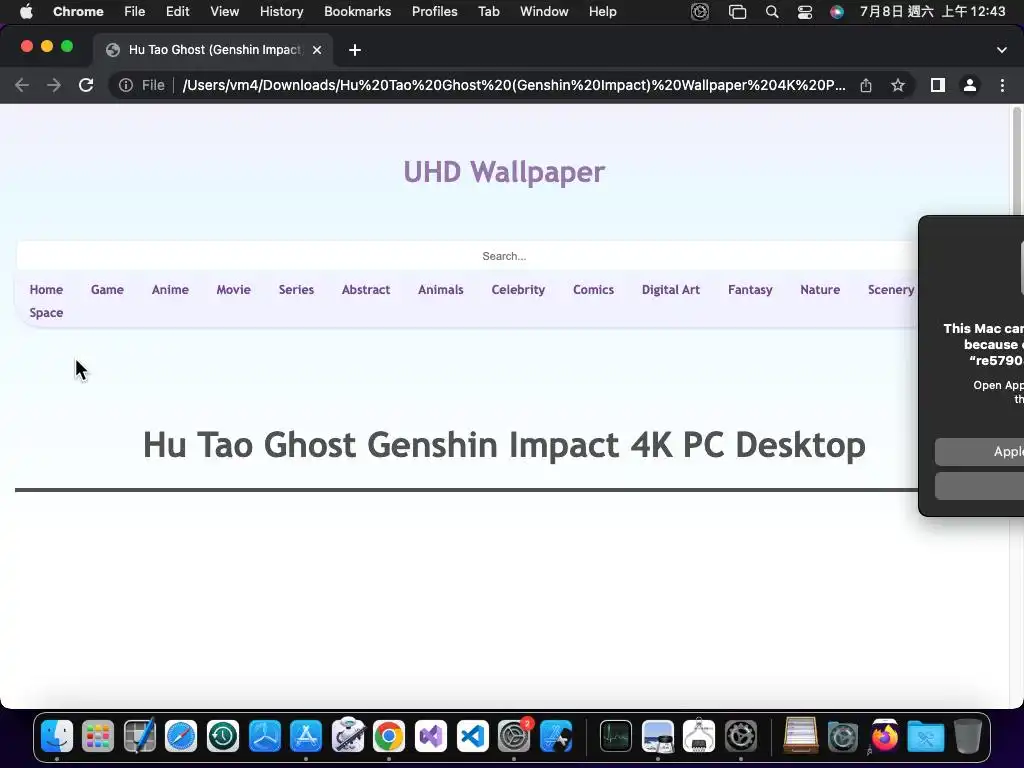Open App Store from the Dock
This screenshot has height=768, width=1024.
pos(306,736)
